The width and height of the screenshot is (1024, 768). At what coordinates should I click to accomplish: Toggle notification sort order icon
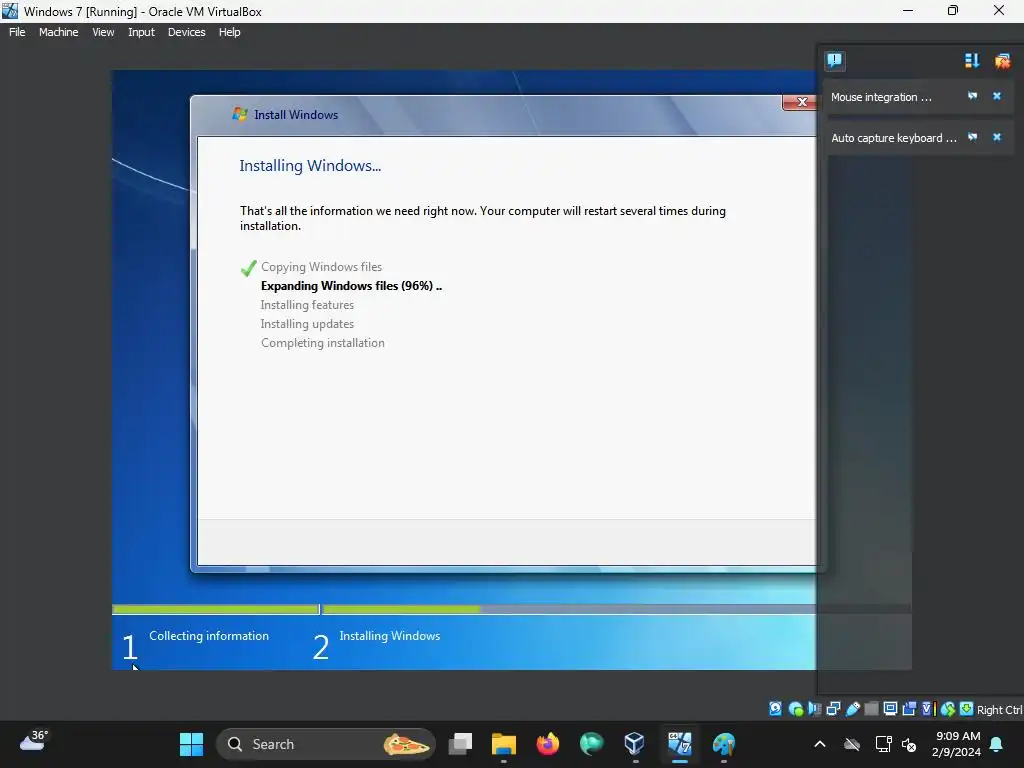point(972,61)
